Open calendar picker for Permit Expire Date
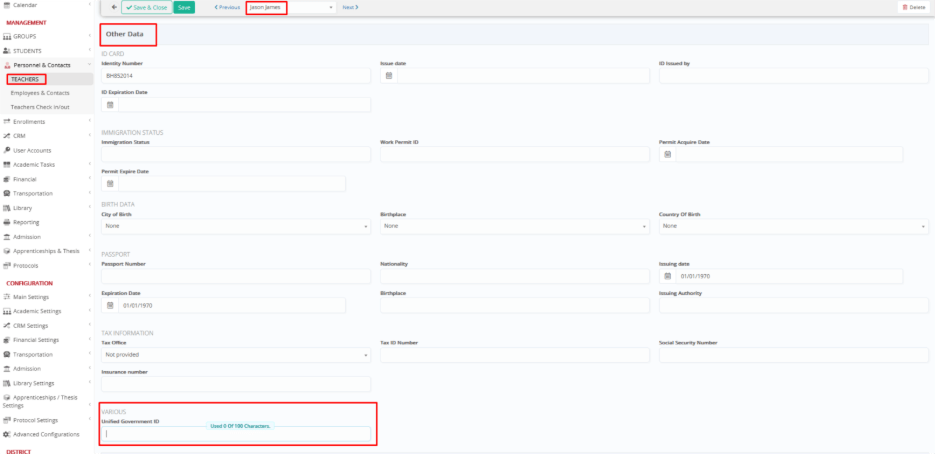936x454 pixels. coord(110,184)
